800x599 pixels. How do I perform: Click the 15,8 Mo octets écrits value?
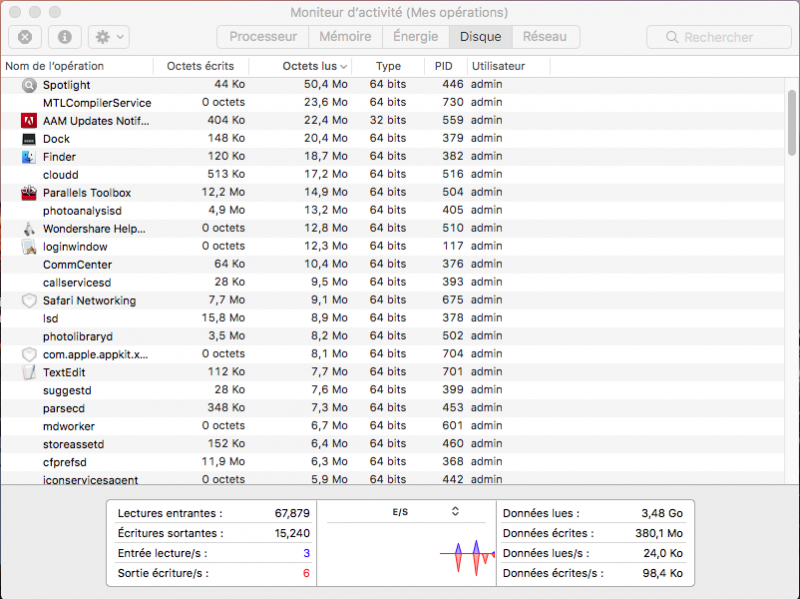tap(223, 317)
